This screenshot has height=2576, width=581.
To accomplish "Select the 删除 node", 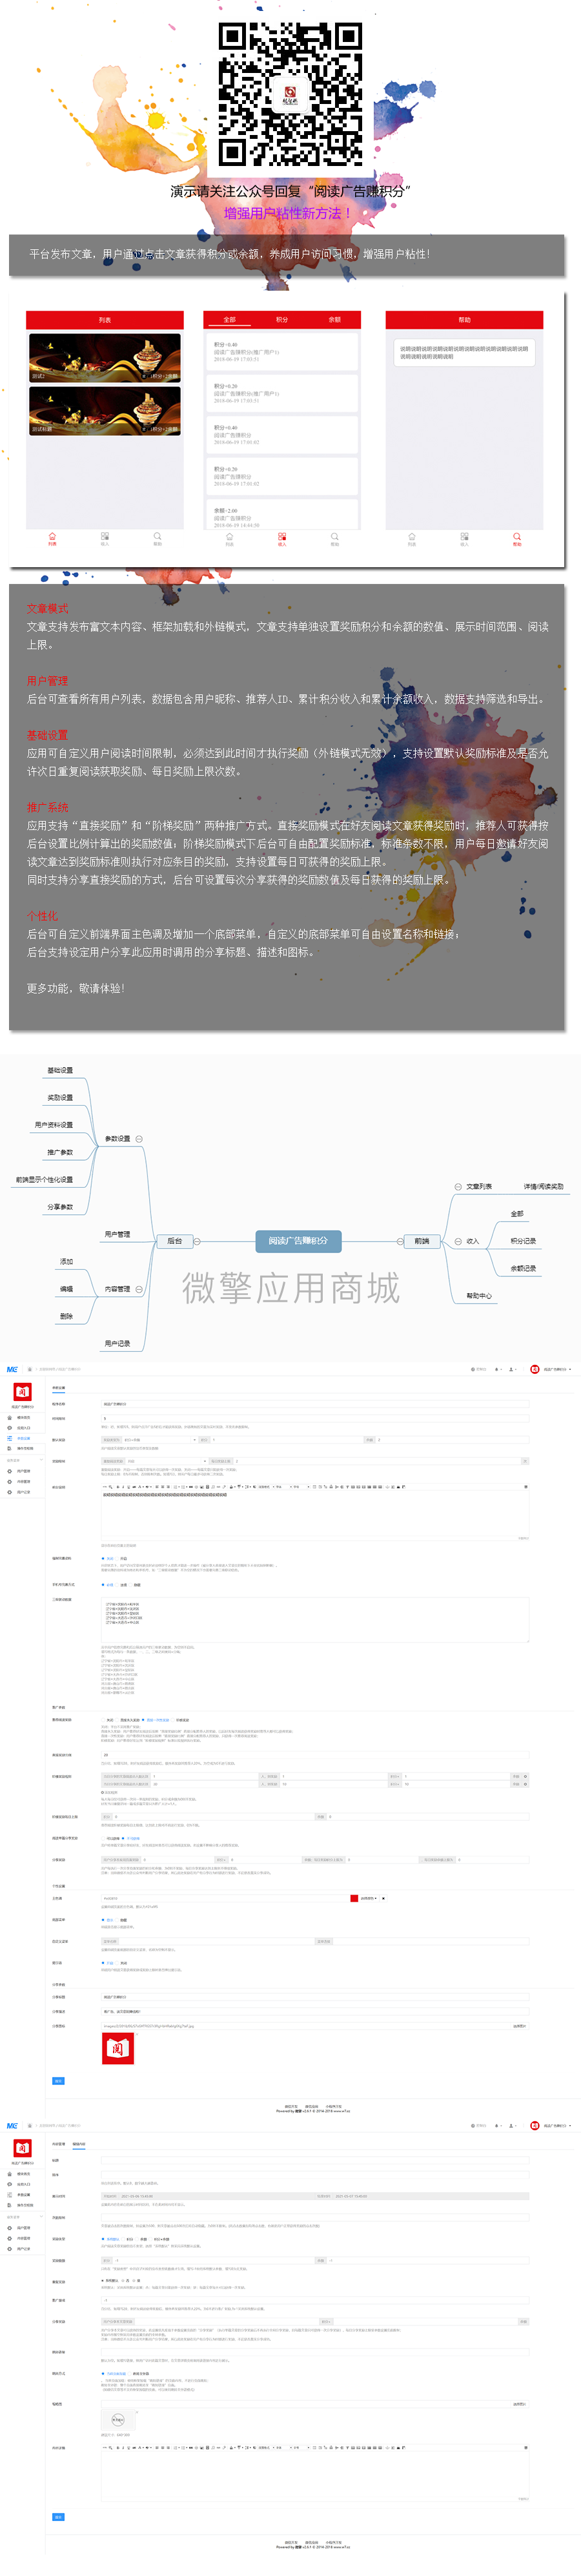I will point(66,1316).
